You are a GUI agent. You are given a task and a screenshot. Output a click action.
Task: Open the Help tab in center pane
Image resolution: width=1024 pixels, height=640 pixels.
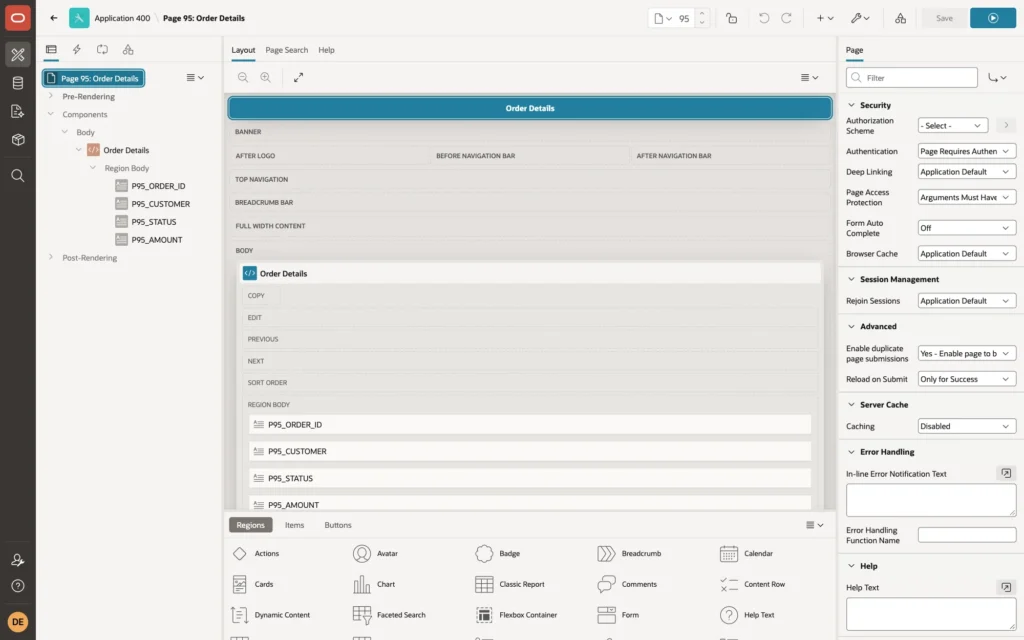326,50
